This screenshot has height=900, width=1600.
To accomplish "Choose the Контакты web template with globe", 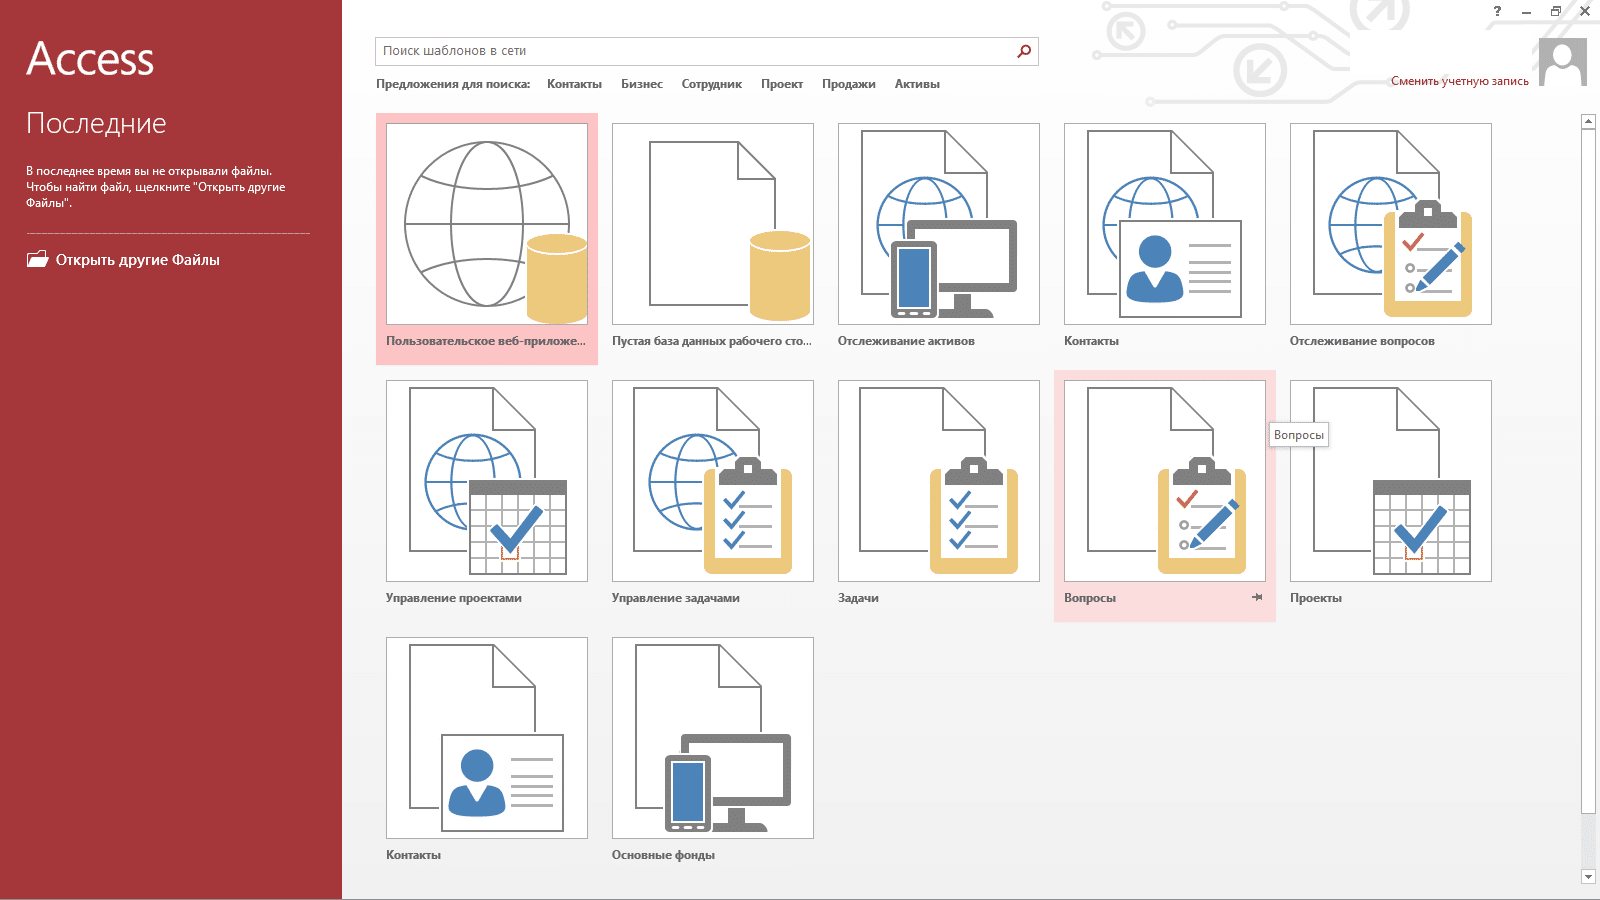I will 1165,238.
